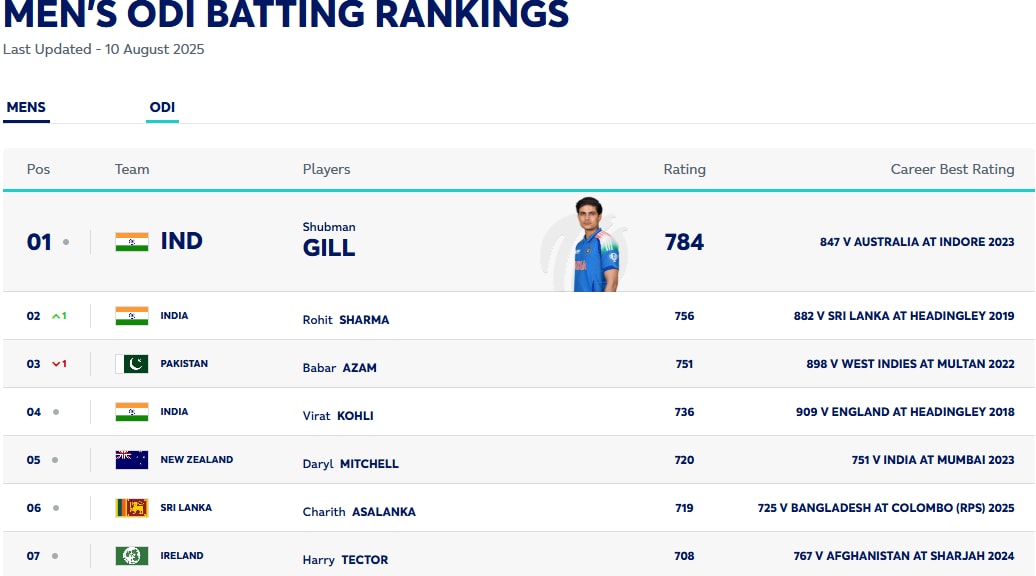Click the Rating column header
Image resolution: width=1036 pixels, height=576 pixels.
point(684,170)
